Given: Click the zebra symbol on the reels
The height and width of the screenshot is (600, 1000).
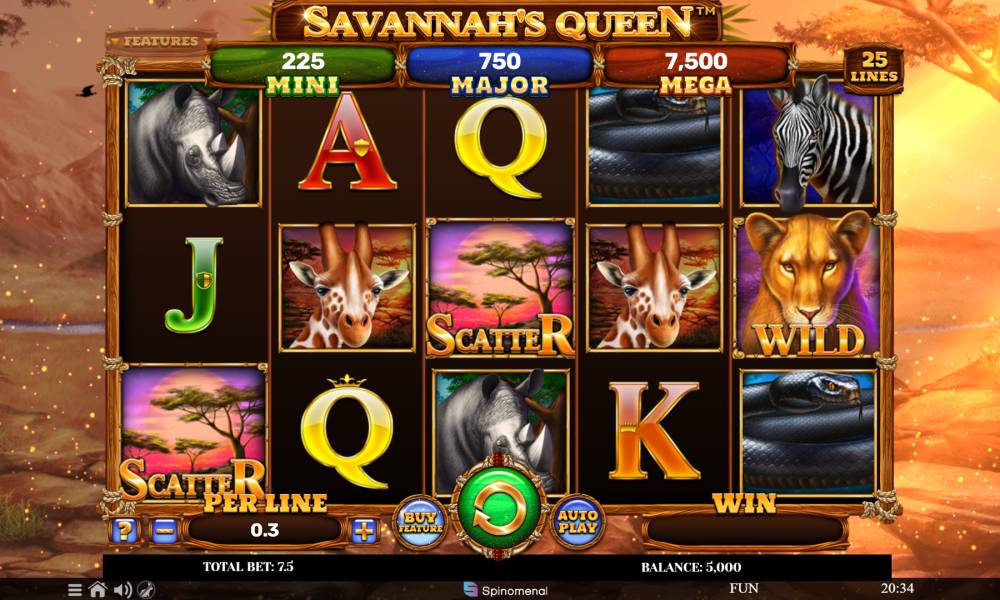Looking at the screenshot, I should 809,145.
